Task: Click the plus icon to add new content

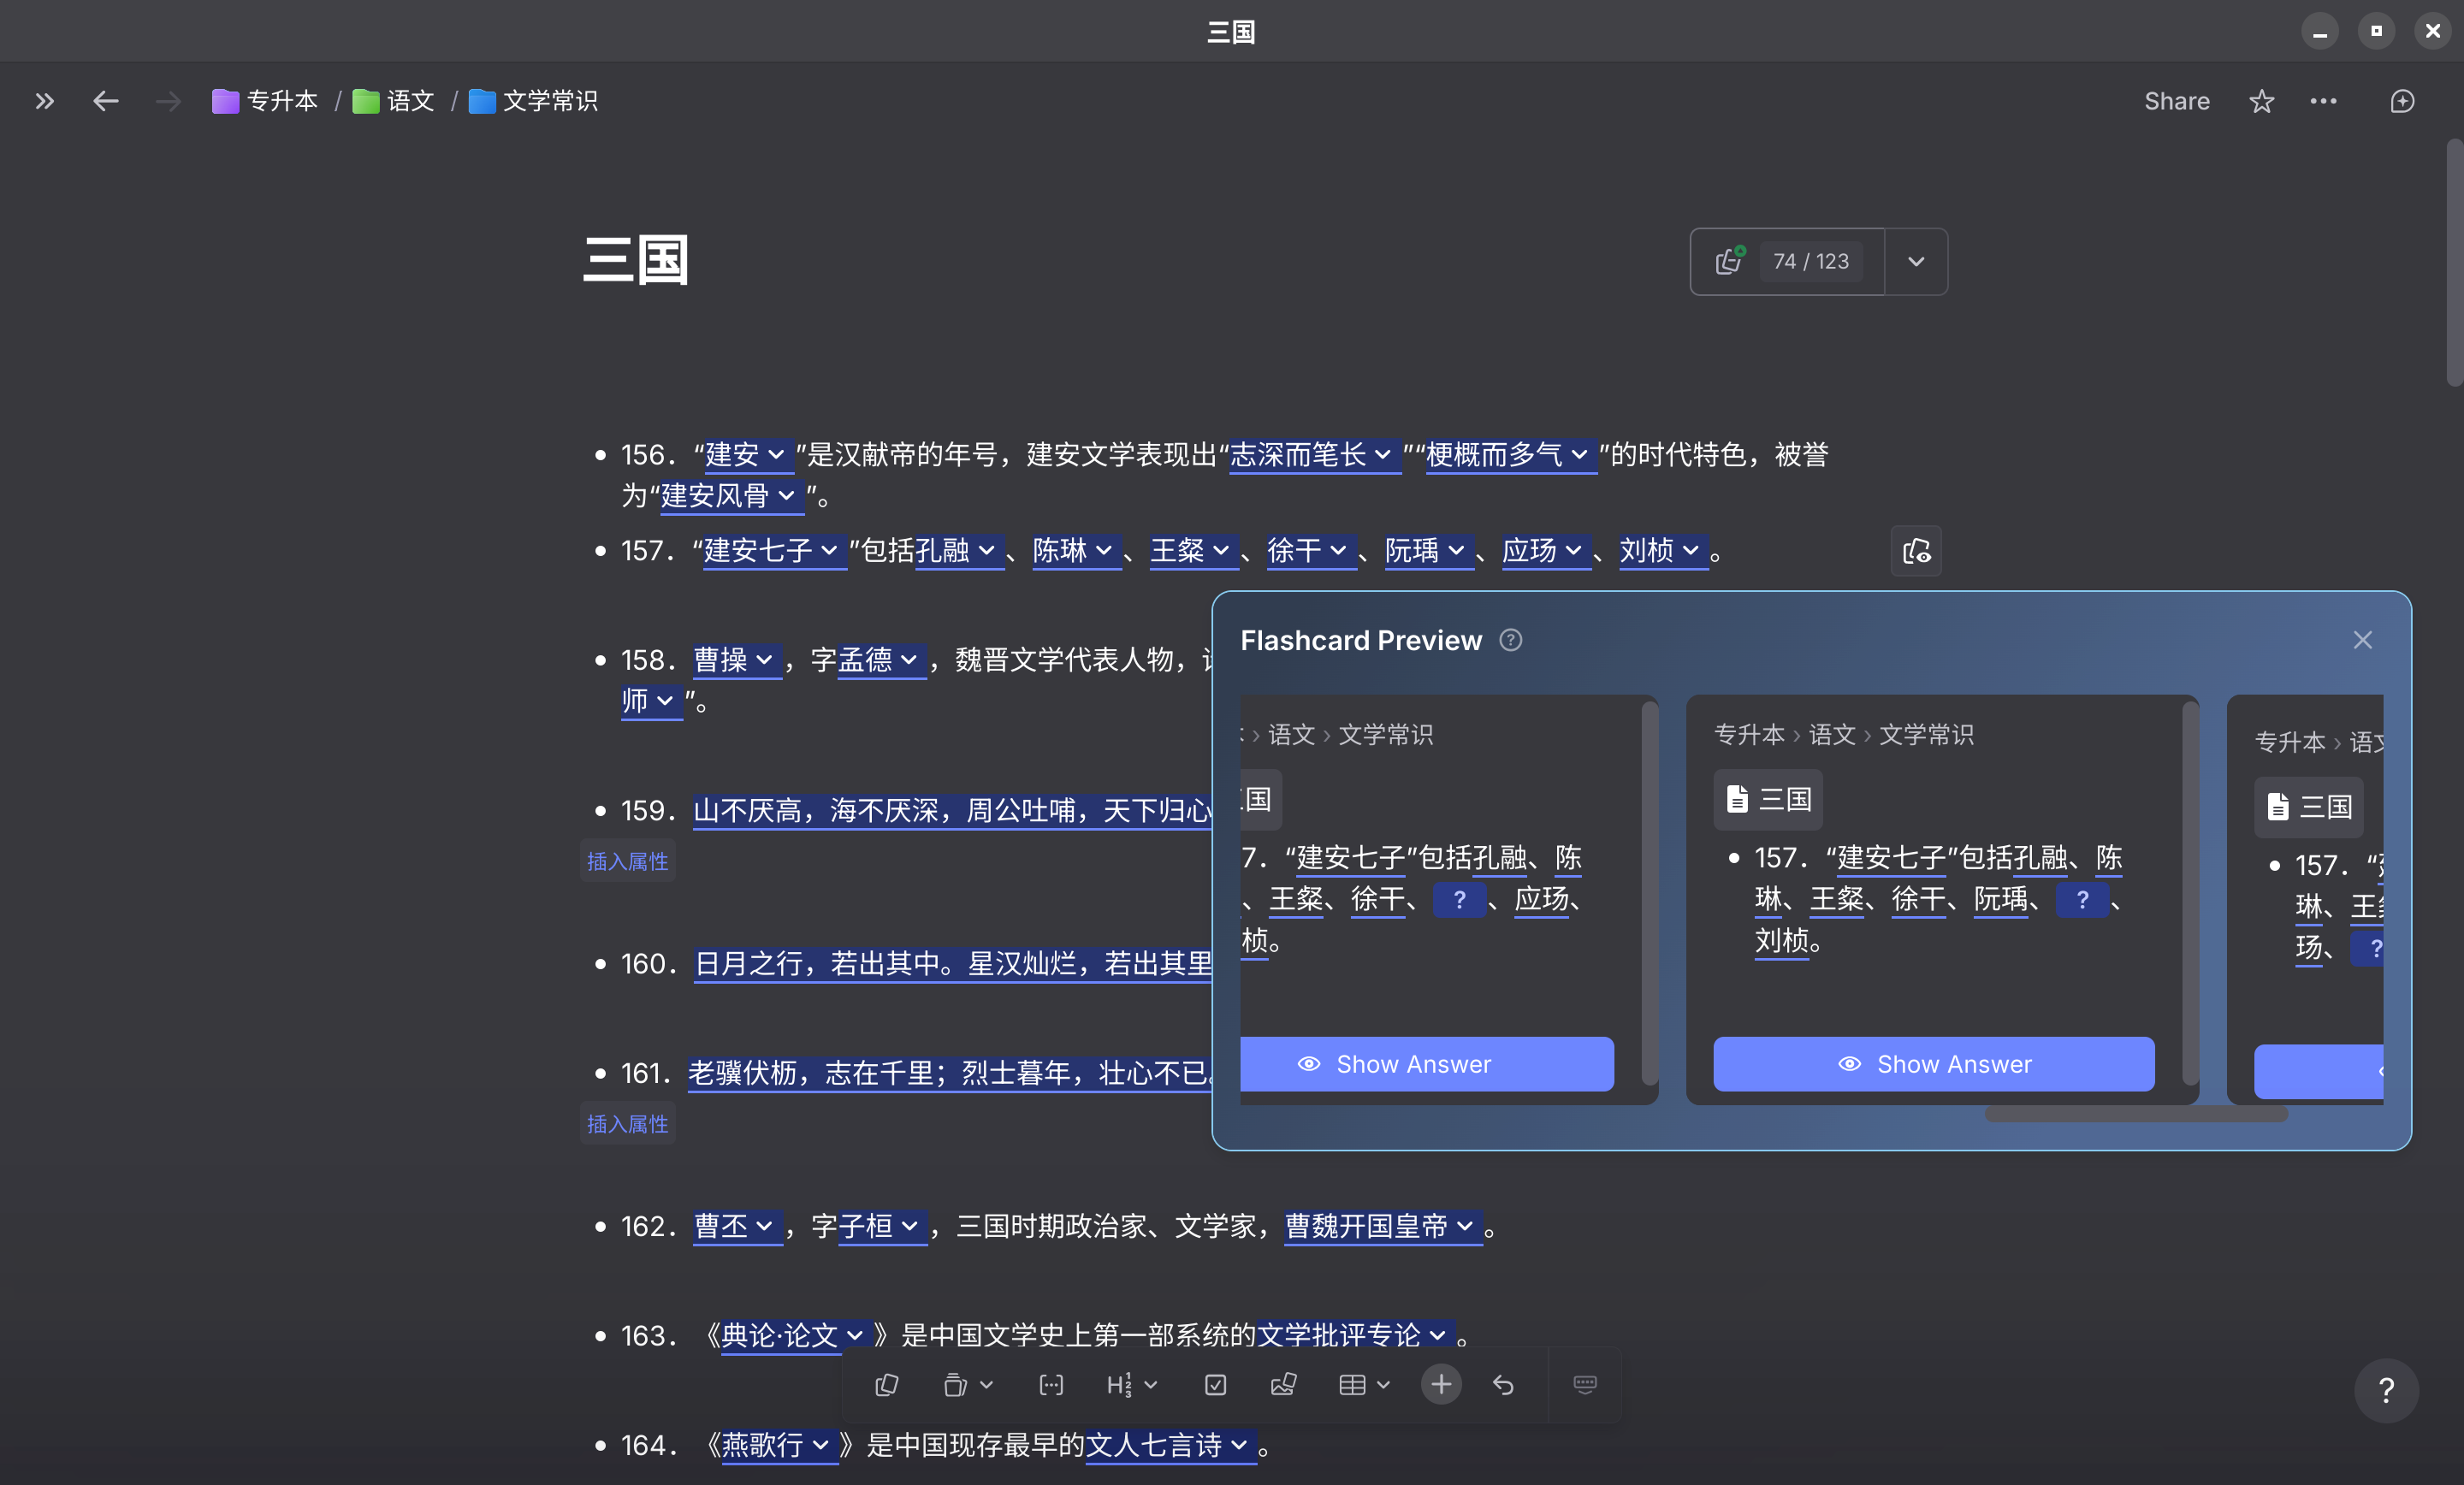Action: (x=1440, y=1385)
